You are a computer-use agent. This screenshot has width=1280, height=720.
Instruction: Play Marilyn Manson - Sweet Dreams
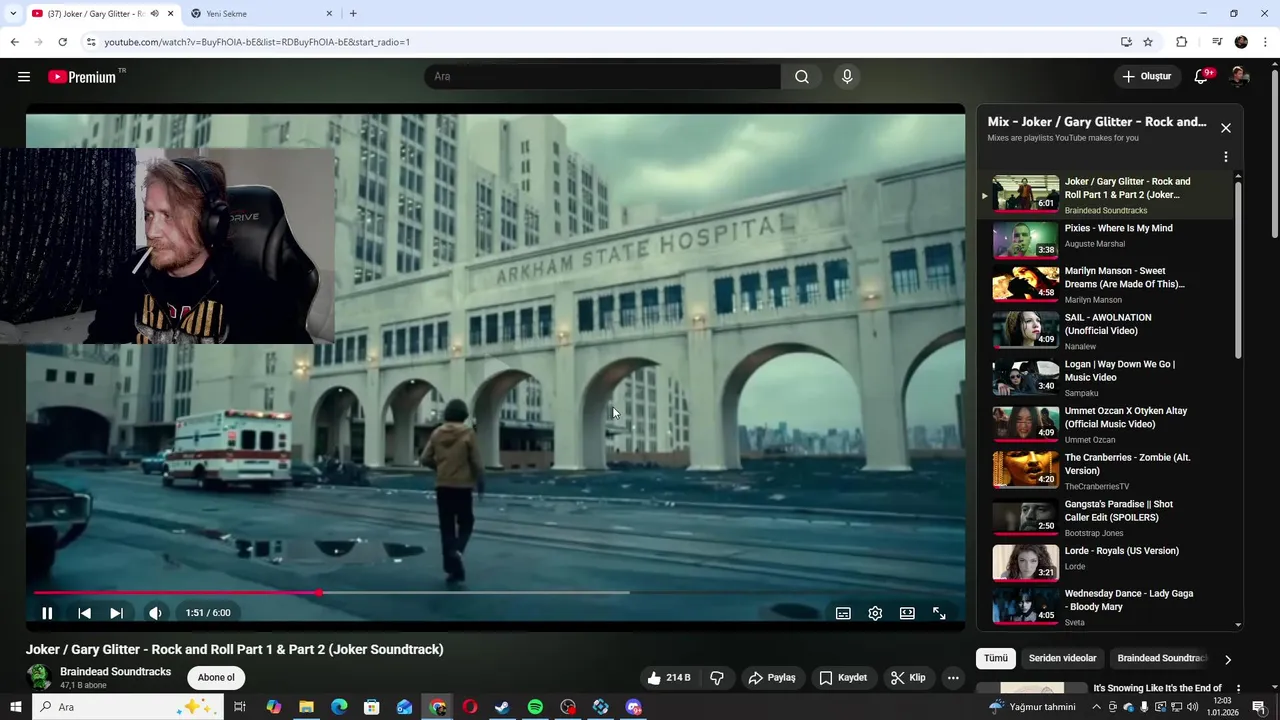coord(1105,284)
